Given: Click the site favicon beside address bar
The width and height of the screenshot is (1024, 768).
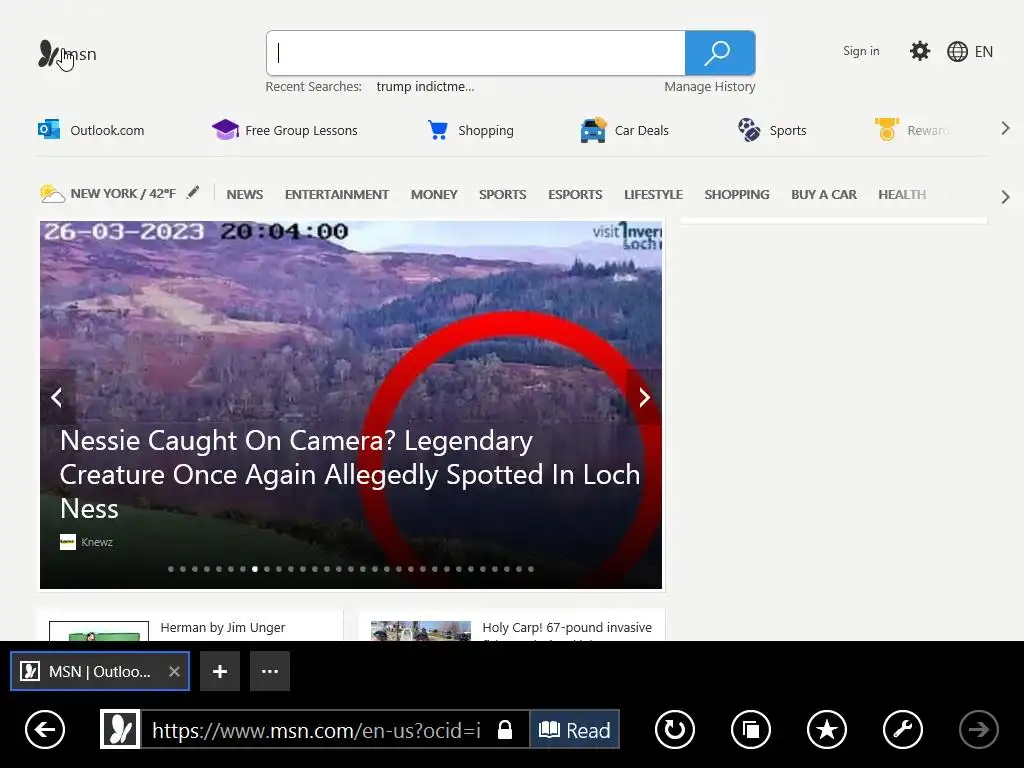Looking at the screenshot, I should (120, 729).
